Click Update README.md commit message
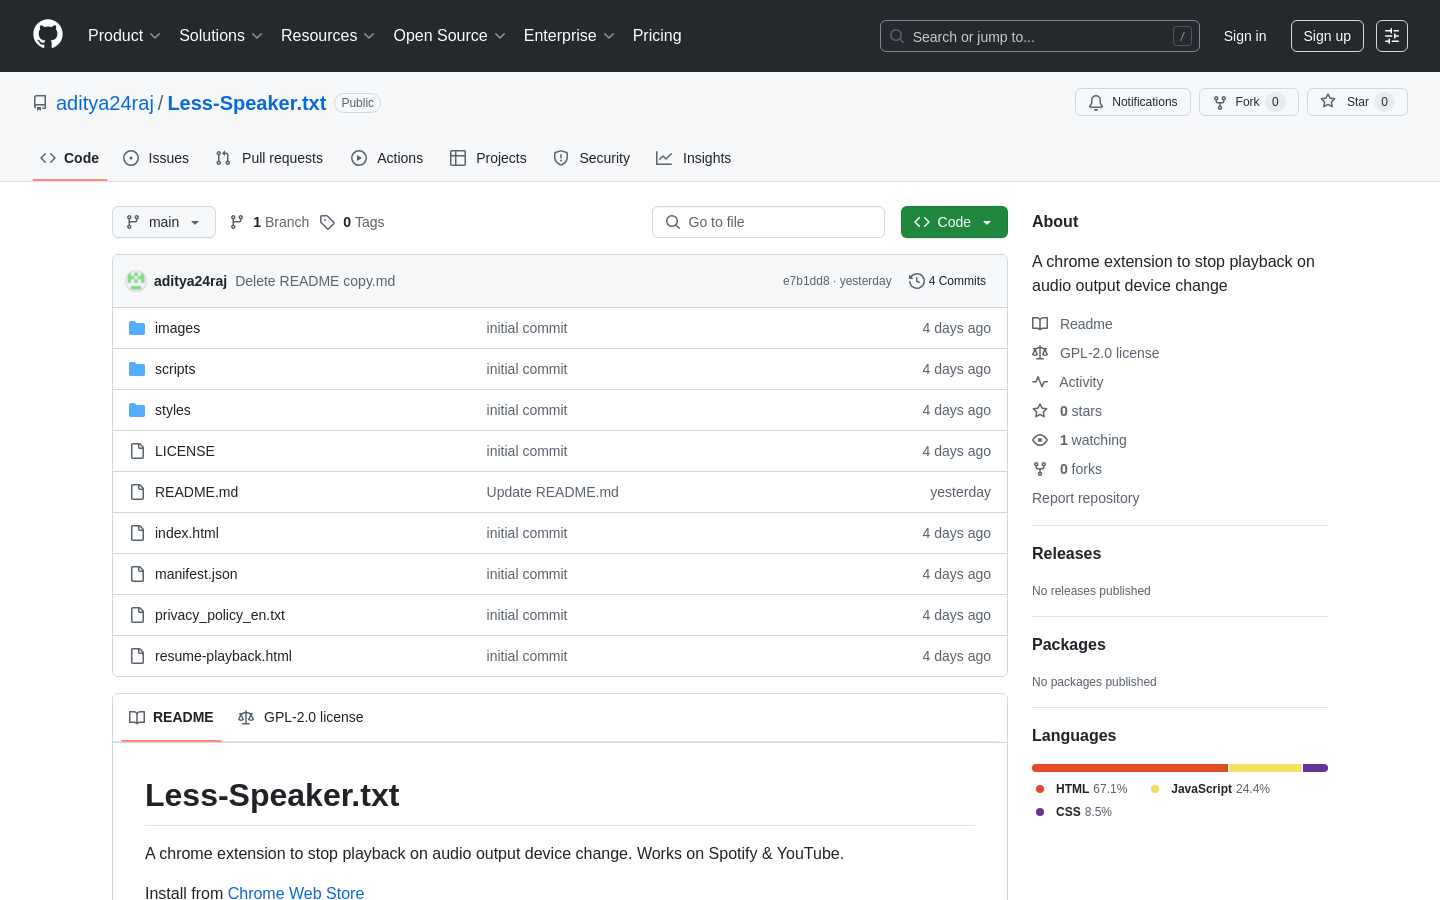Viewport: 1440px width, 900px height. pyautogui.click(x=553, y=492)
